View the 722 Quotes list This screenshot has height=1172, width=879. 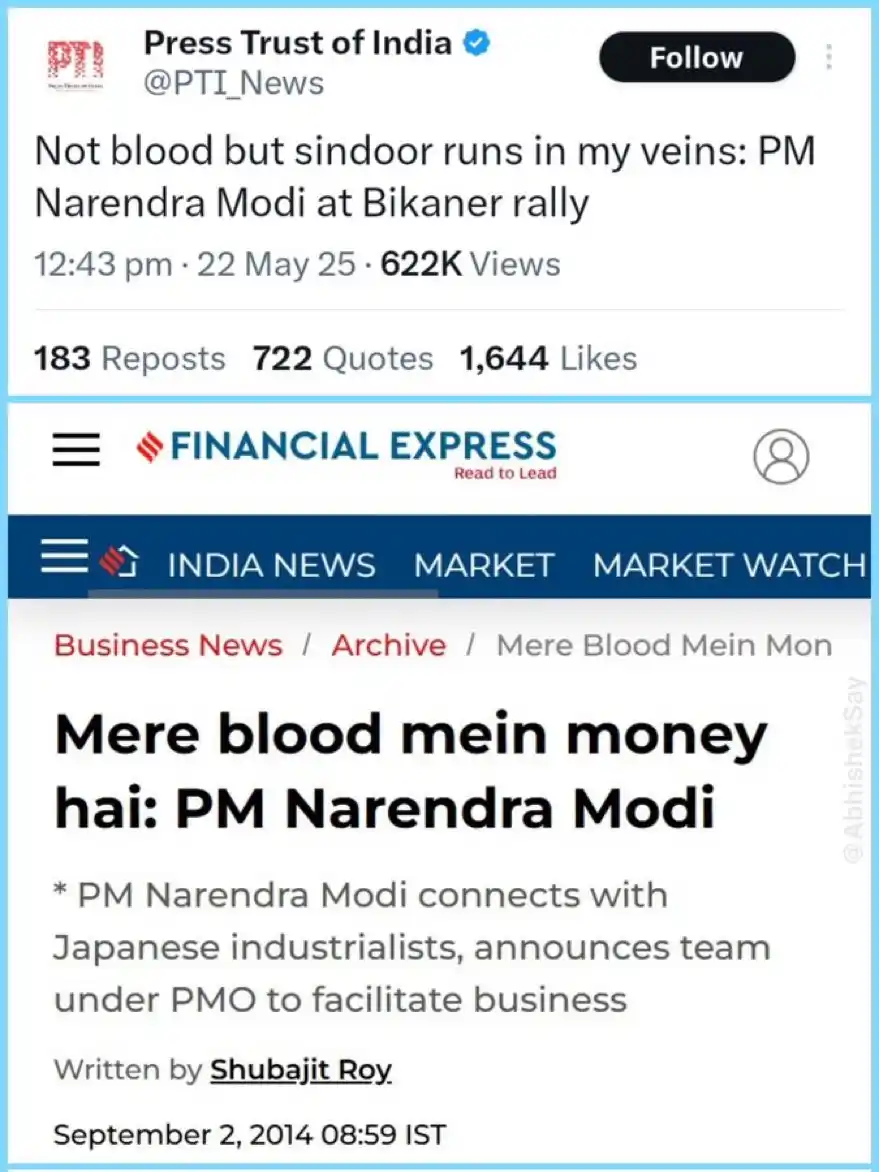click(x=342, y=359)
